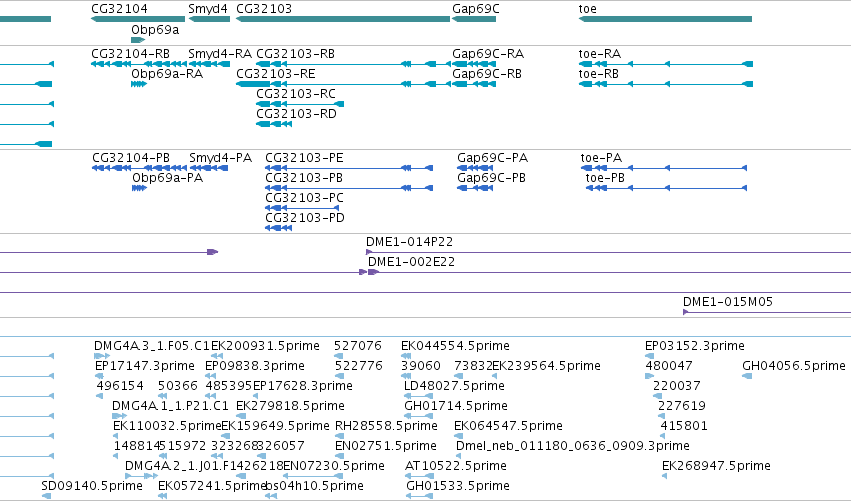Viewport: 851px width, 501px height.
Task: Click the EP17628.3prime EST label
Action: [x=303, y=387]
